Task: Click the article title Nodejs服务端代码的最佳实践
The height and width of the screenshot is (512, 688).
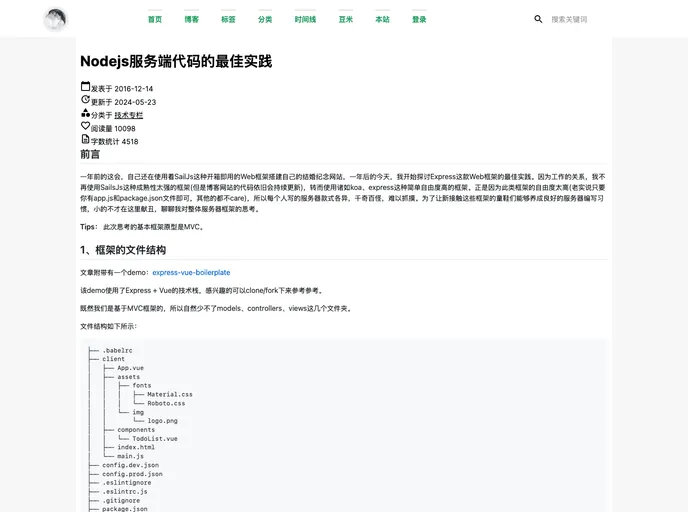Action: 176,62
